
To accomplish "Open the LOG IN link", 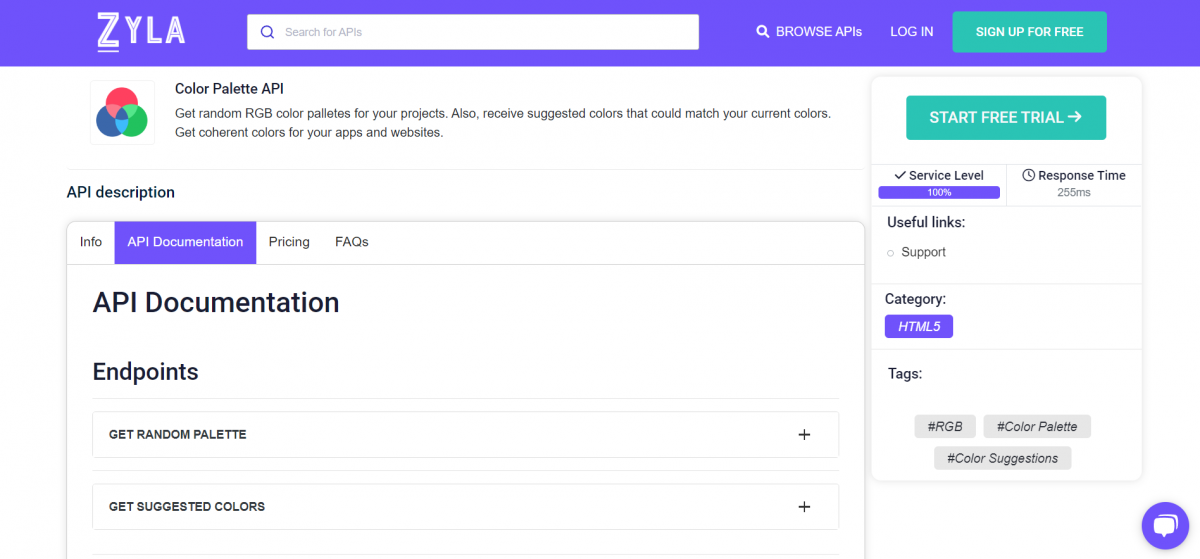I will click(x=911, y=32).
